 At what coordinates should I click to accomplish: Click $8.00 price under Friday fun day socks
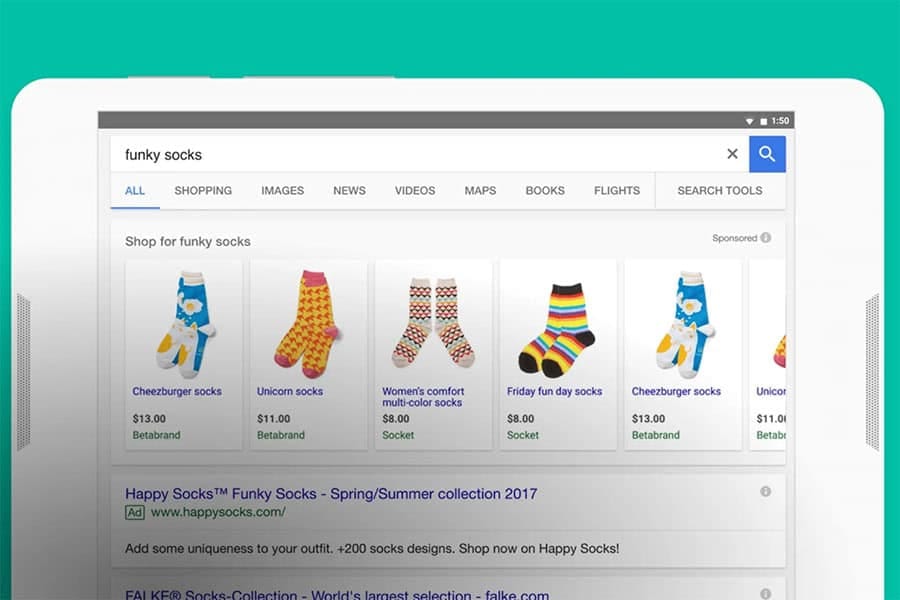[521, 419]
